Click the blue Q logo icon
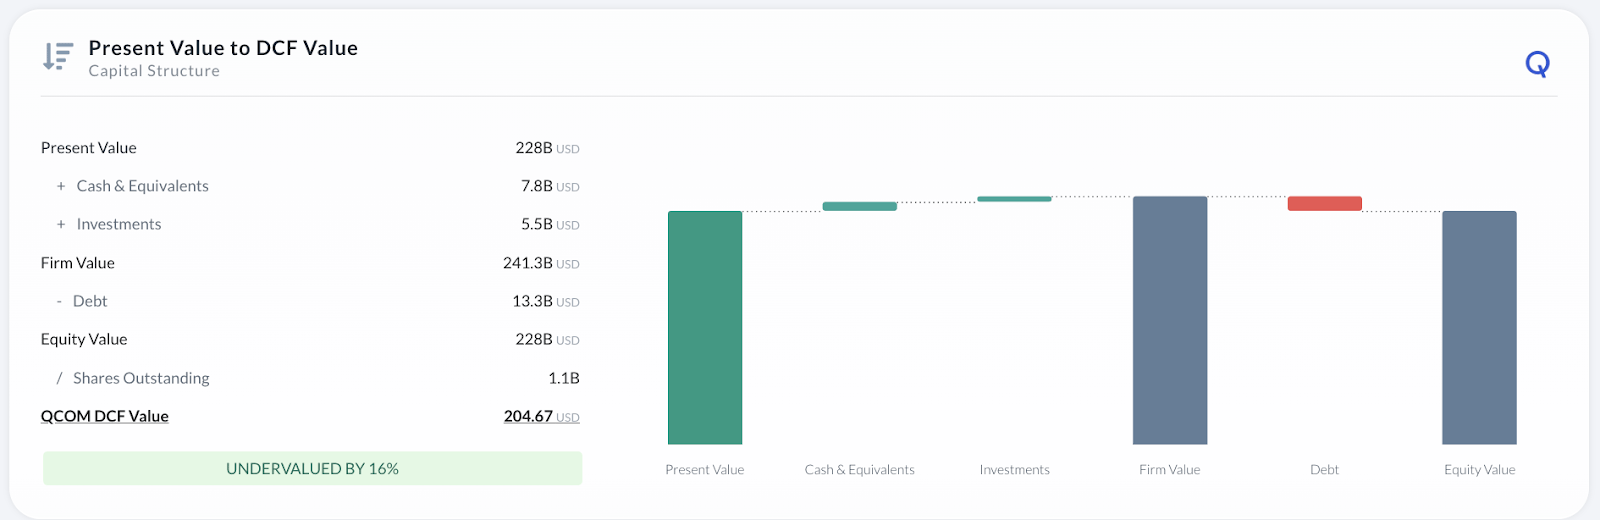Screen dimensions: 1600x520 point(1537,64)
